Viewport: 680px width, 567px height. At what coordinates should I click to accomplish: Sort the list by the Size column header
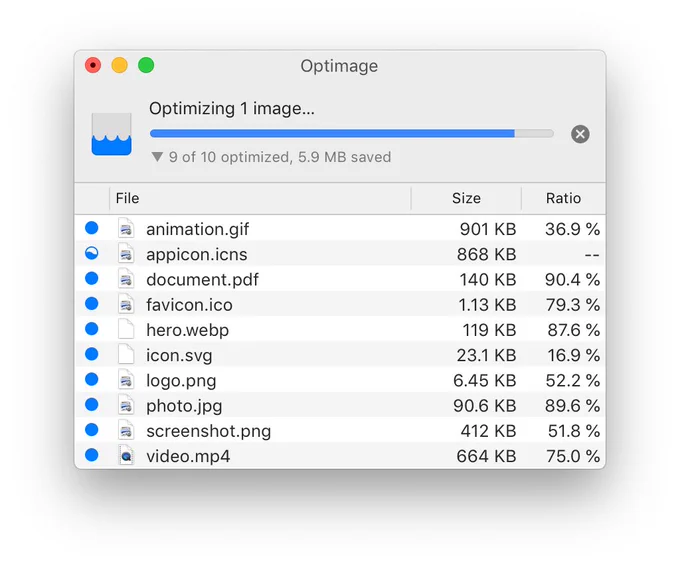pos(466,198)
